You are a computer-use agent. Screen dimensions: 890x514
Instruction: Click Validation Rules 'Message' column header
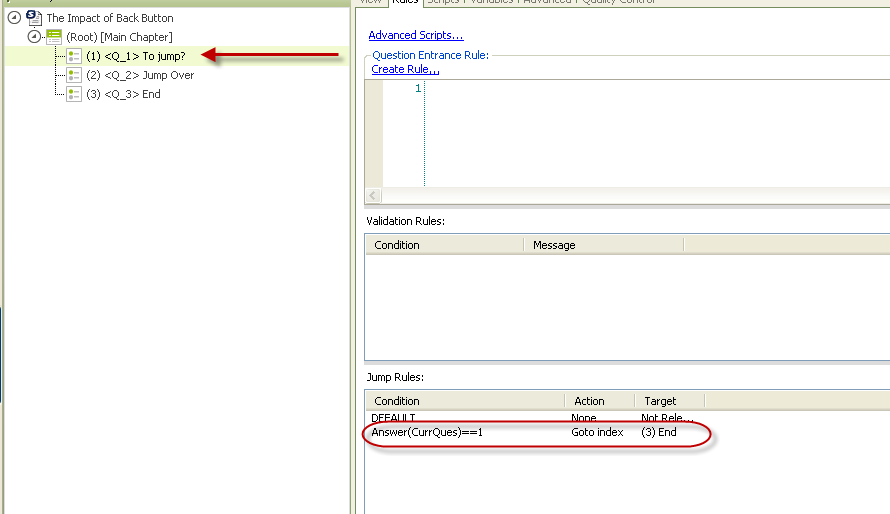(603, 245)
